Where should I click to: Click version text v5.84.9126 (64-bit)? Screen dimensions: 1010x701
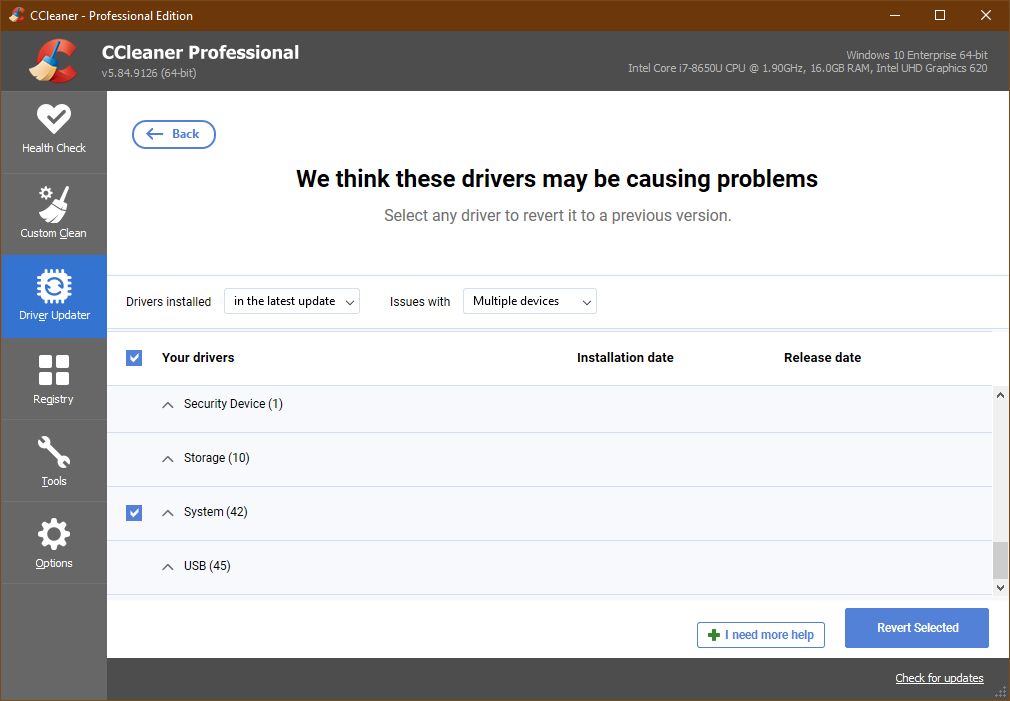click(x=149, y=73)
